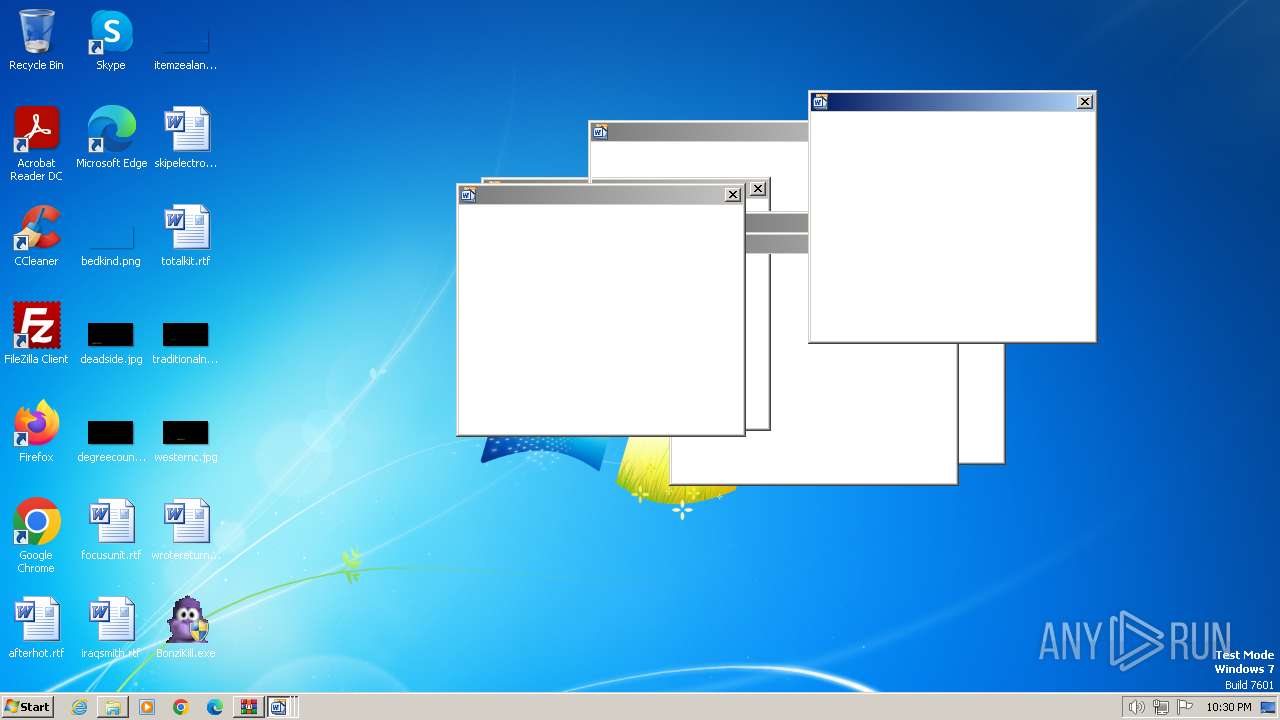Open system menu icon of active blue window
This screenshot has width=1280, height=720.
[820, 102]
